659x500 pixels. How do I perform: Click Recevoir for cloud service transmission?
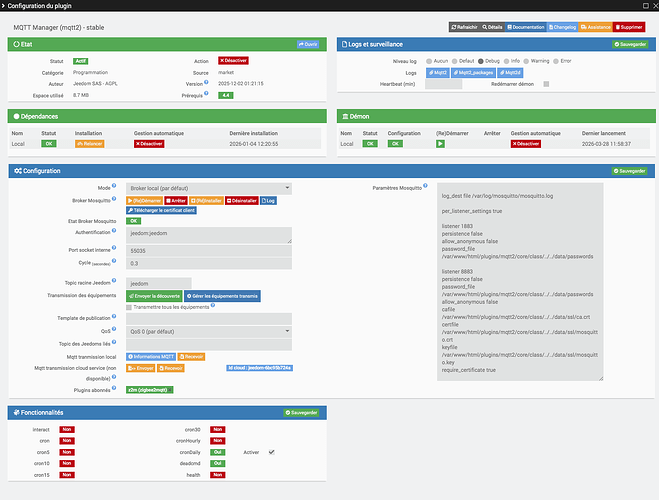[x=171, y=368]
